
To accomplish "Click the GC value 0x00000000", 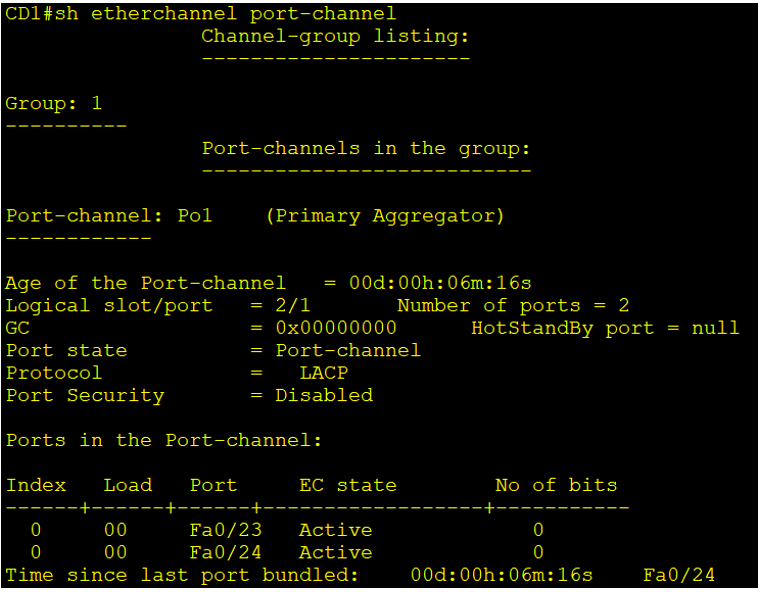I will (336, 328).
